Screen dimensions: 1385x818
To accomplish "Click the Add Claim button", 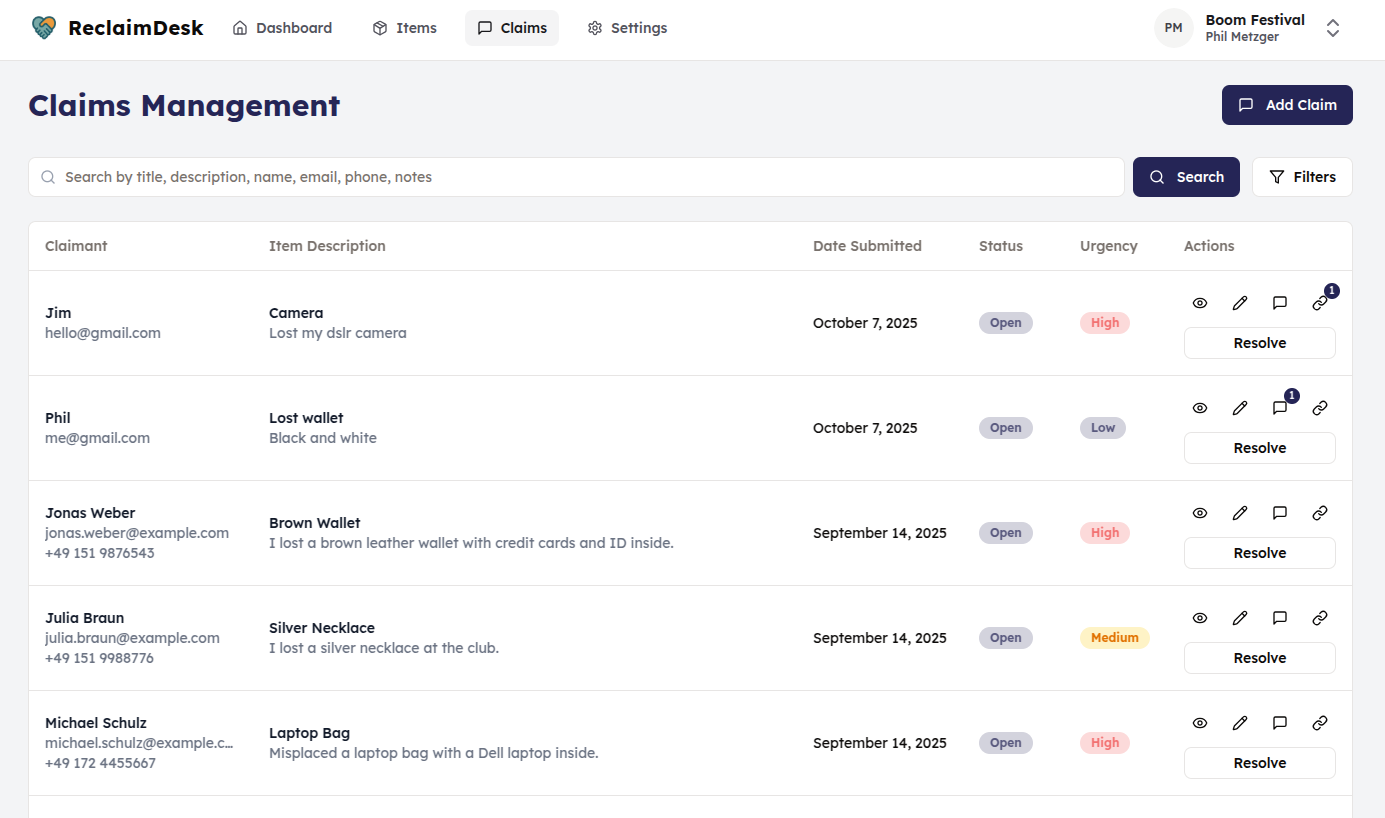I will (1287, 104).
